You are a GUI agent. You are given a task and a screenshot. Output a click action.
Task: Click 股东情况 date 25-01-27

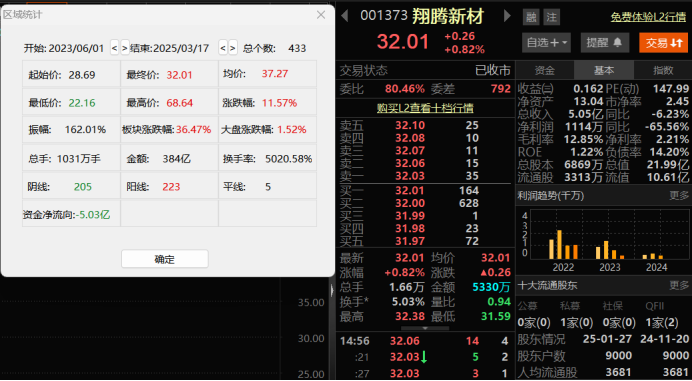point(607,340)
